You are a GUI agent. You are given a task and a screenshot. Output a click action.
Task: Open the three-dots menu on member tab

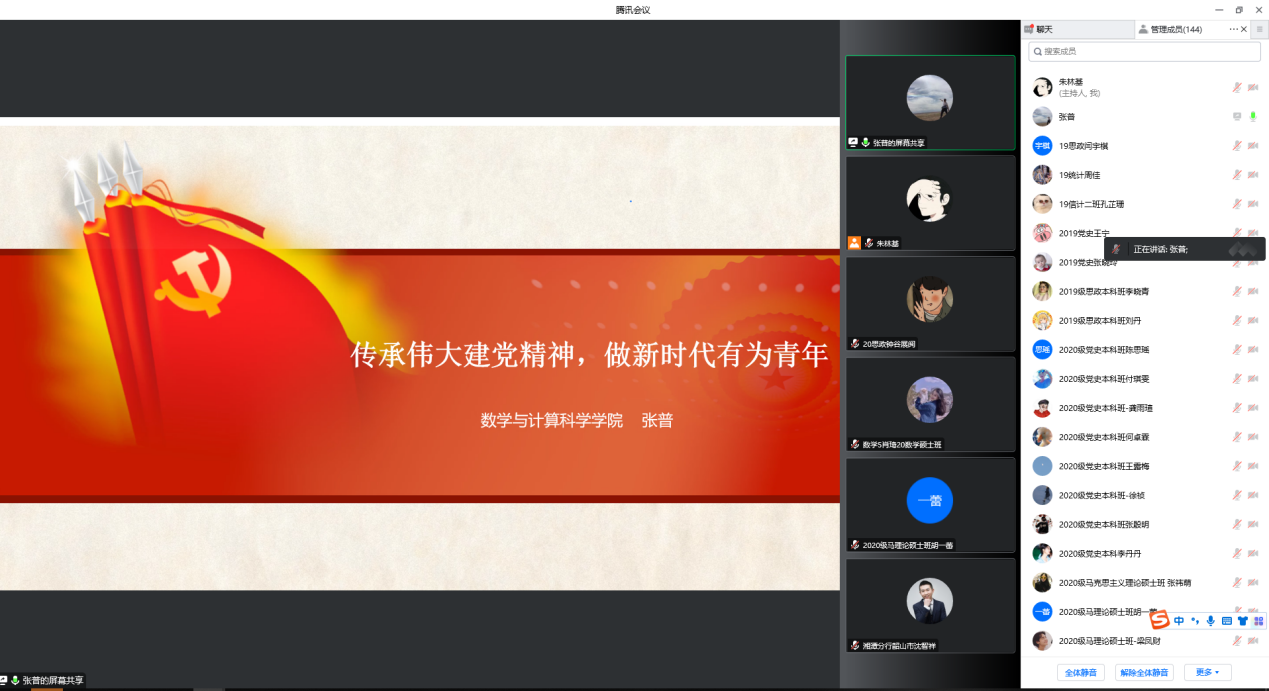pos(1233,30)
